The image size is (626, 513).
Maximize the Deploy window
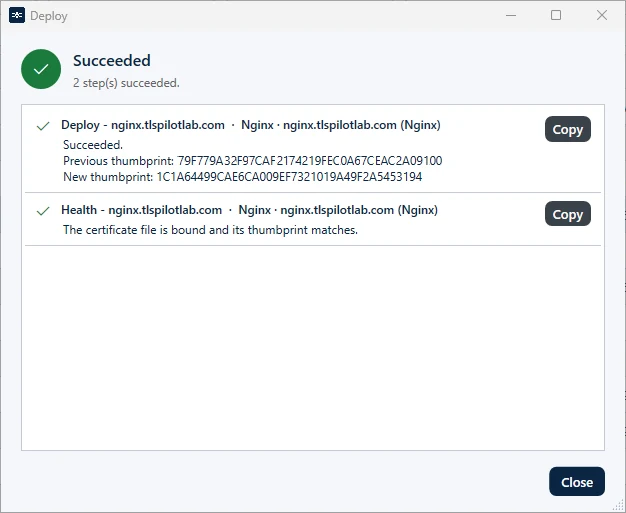pyautogui.click(x=556, y=16)
